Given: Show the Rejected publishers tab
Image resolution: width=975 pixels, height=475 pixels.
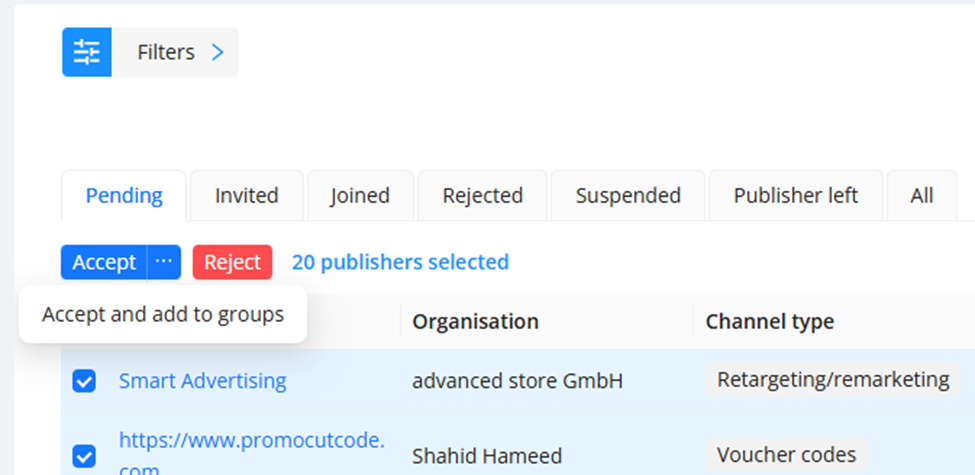Looking at the screenshot, I should pyautogui.click(x=482, y=196).
